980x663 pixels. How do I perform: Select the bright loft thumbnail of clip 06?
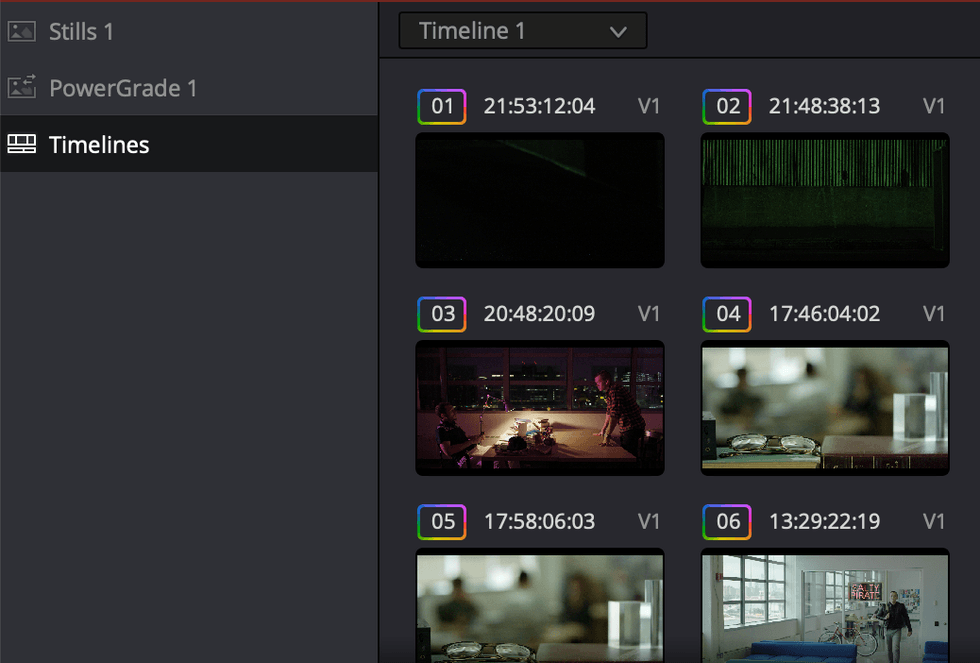click(825, 606)
